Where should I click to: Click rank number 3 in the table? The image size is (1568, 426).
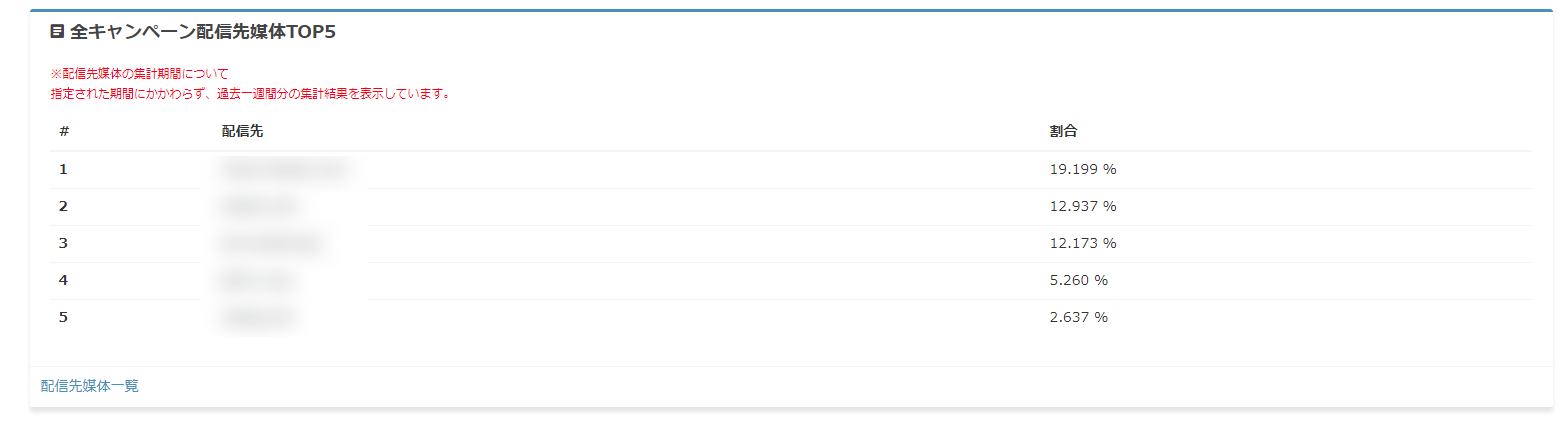point(63,243)
